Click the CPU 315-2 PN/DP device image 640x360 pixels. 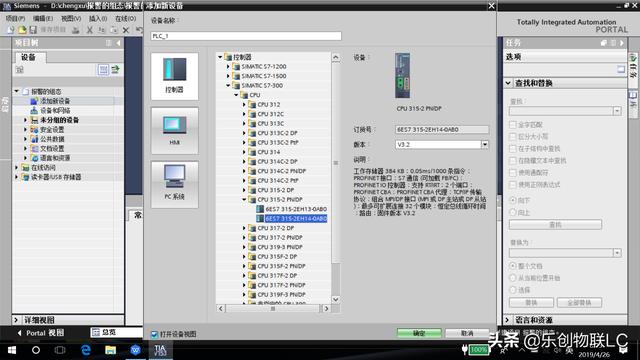[402, 76]
